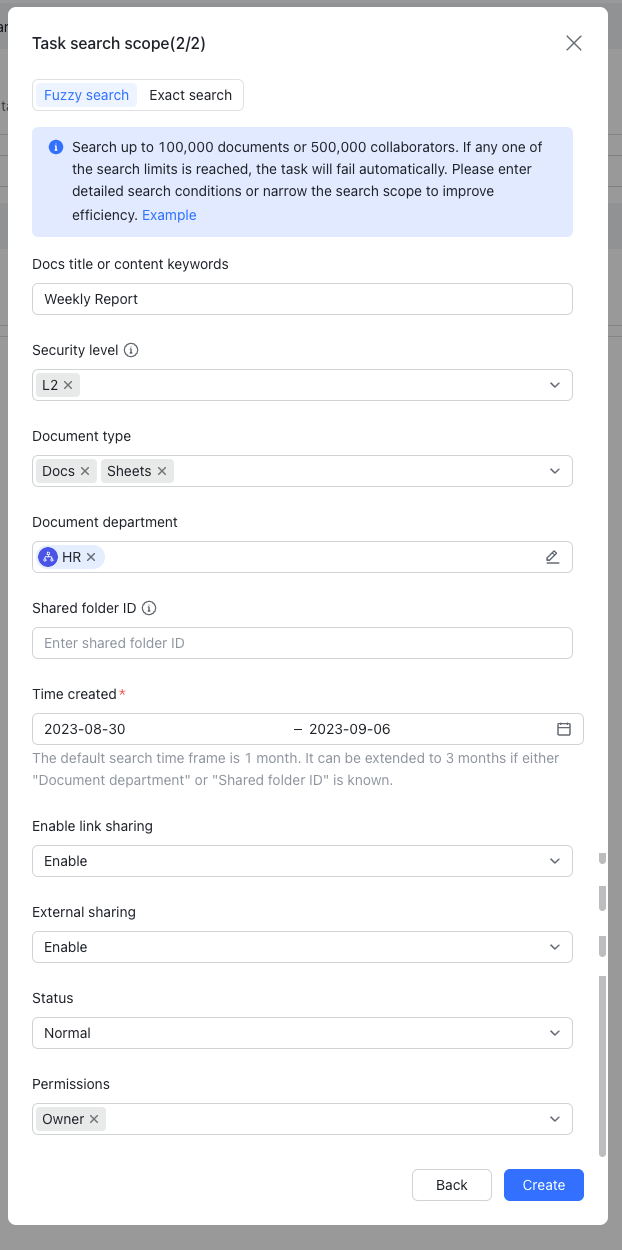Open the Enable link sharing dropdown
This screenshot has height=1250, width=622.
[555, 861]
